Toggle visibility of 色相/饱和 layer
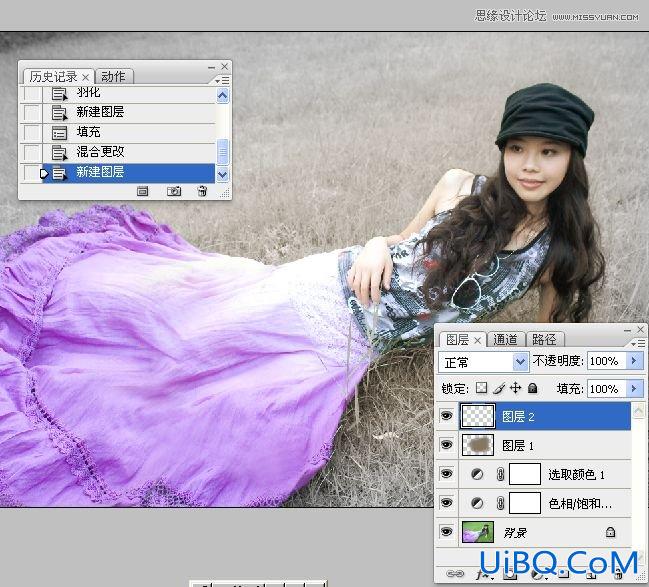Viewport: 649px width, 587px height. 447,503
